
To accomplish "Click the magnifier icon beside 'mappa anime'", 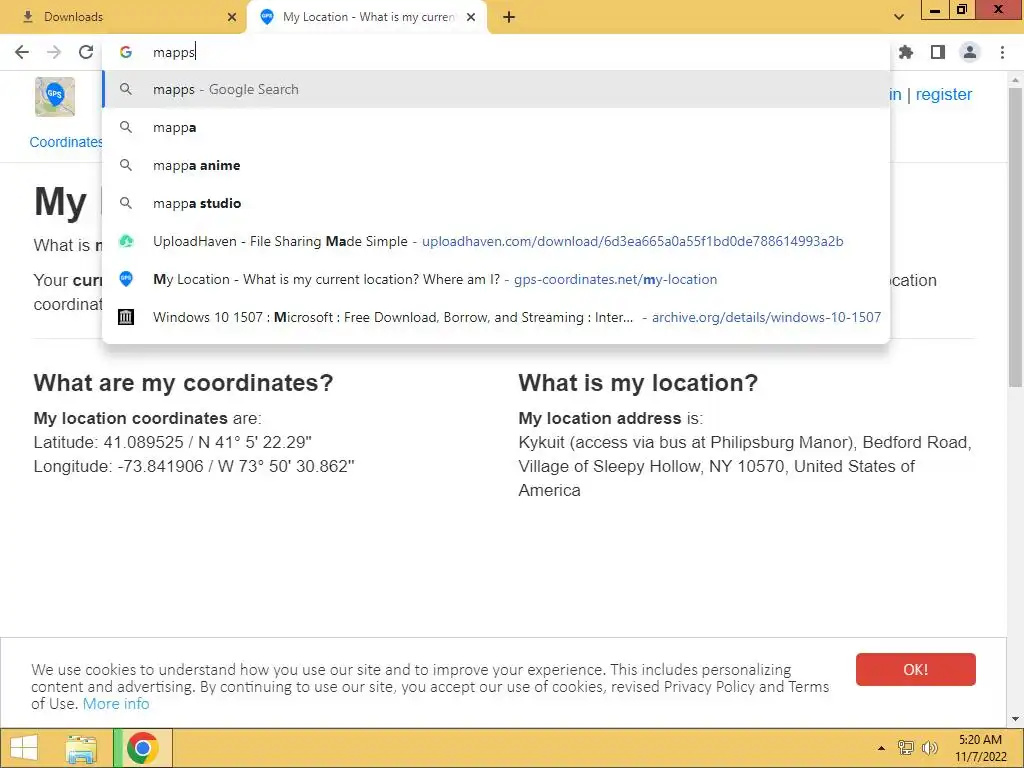I will [126, 165].
